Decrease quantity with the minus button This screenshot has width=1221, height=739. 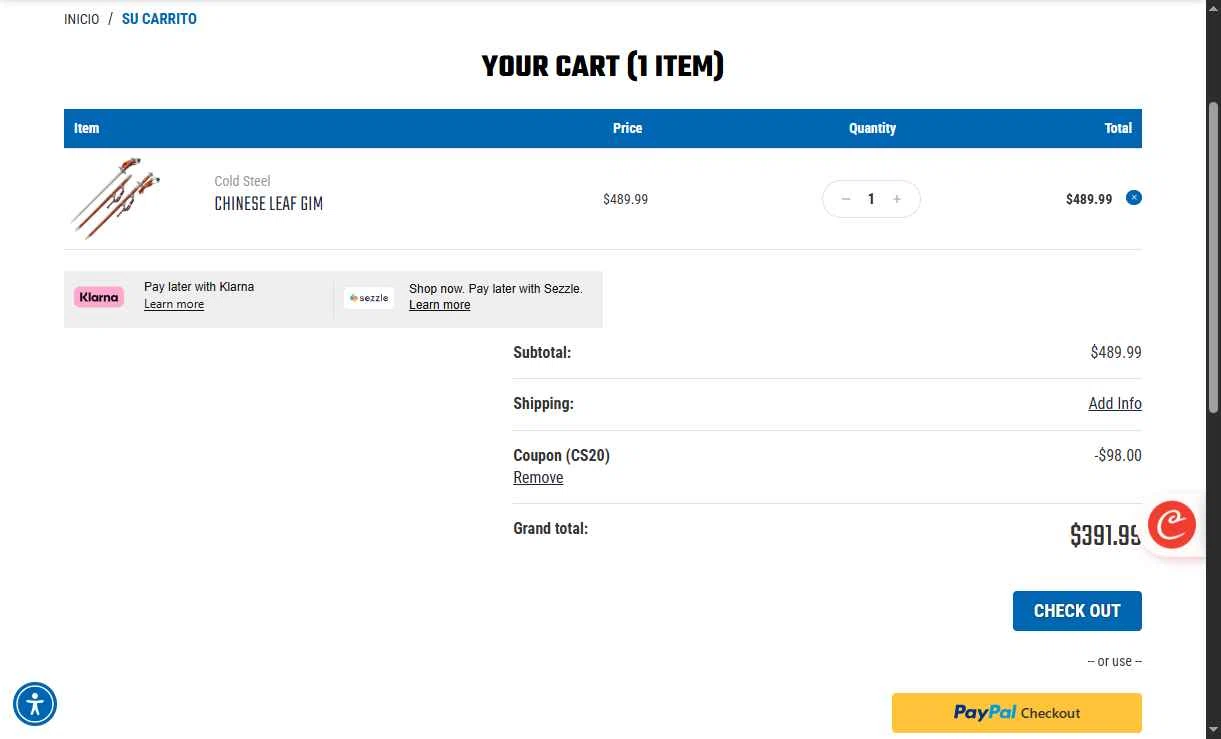click(846, 199)
